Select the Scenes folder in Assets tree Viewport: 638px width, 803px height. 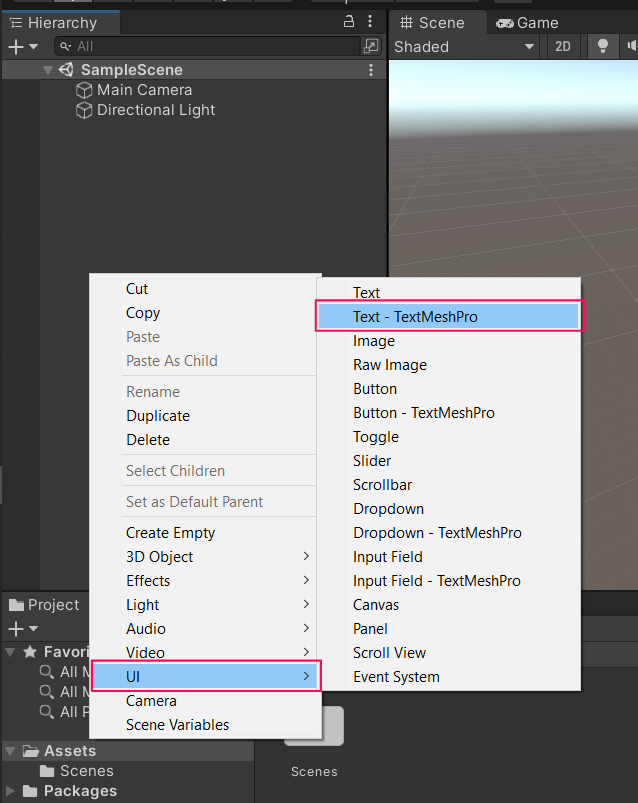click(77, 771)
